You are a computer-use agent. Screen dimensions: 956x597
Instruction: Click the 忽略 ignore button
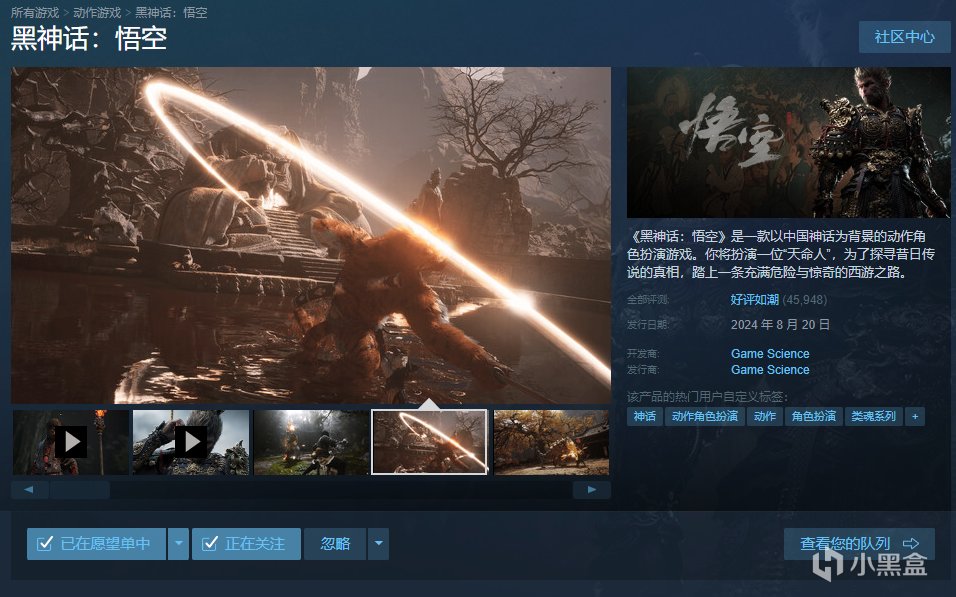(x=335, y=543)
